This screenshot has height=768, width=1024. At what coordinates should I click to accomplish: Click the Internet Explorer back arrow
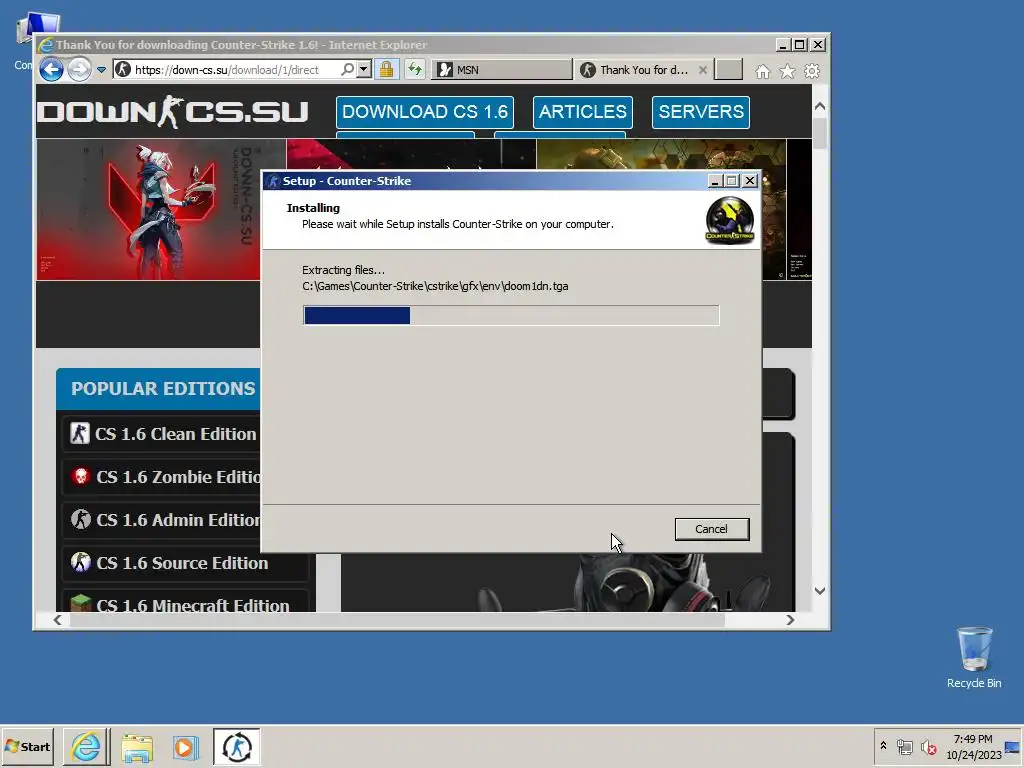(51, 69)
